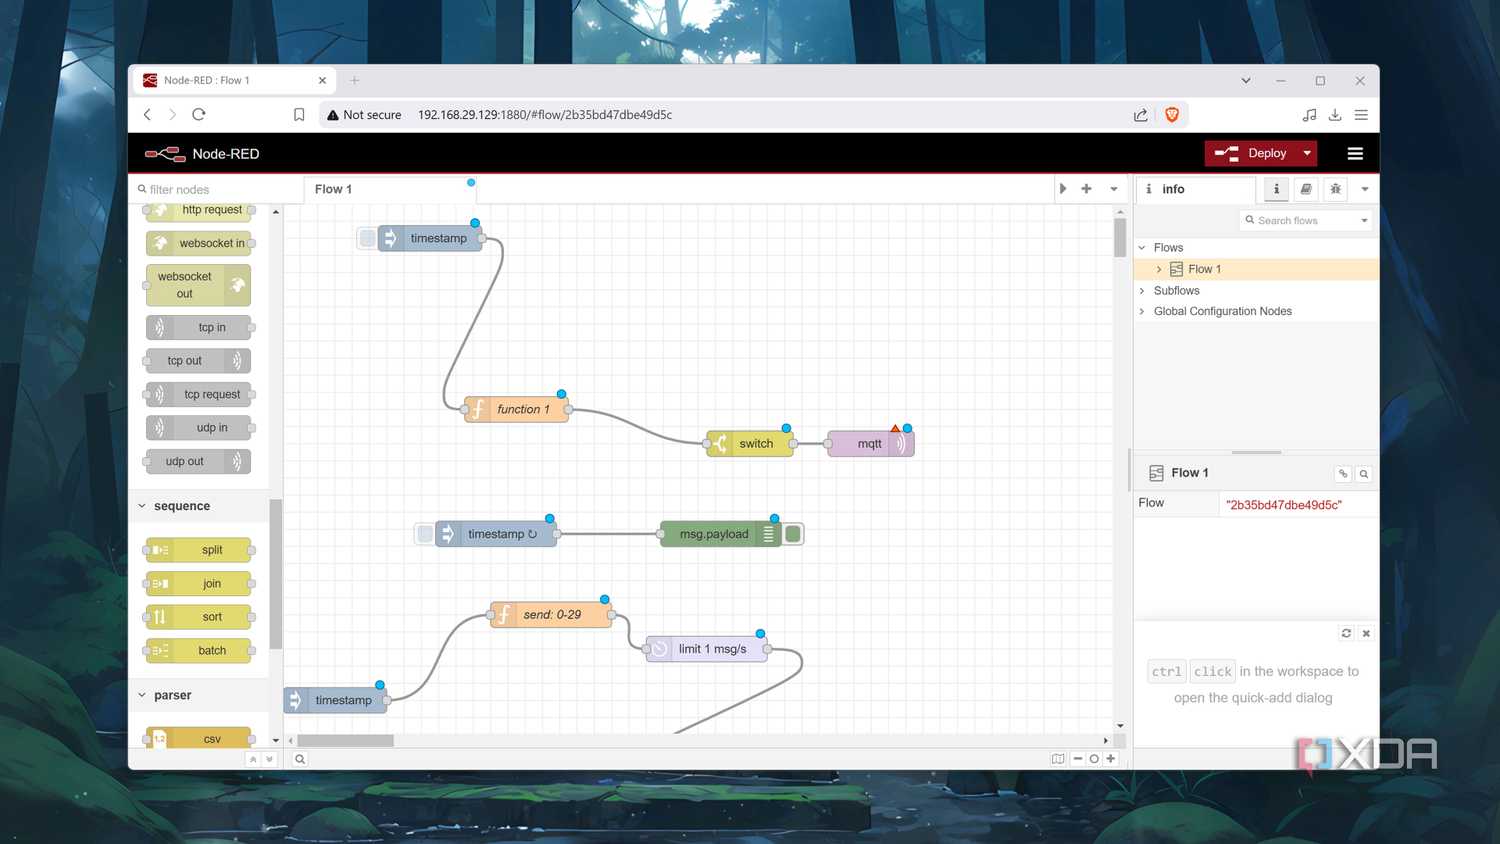Open the debug messages bug icon

point(1335,189)
